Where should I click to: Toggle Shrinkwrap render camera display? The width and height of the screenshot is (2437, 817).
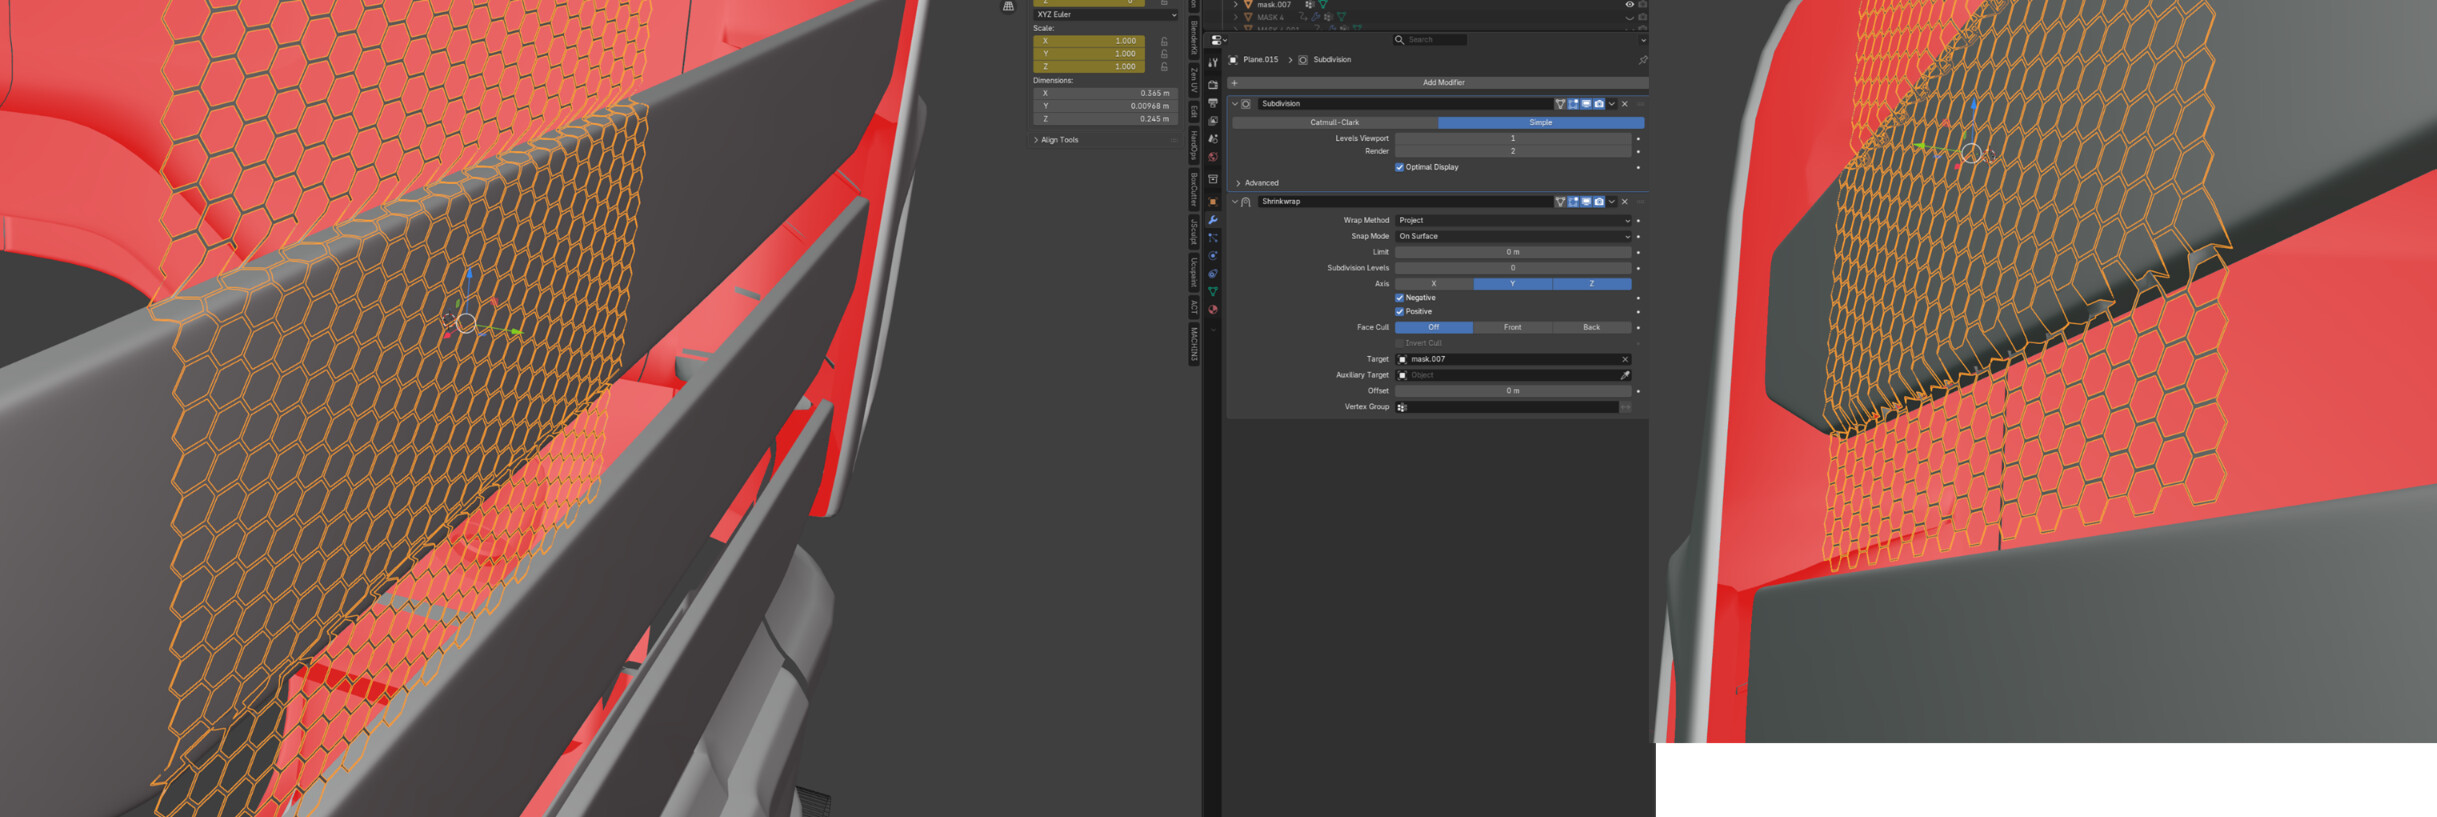coord(1599,202)
